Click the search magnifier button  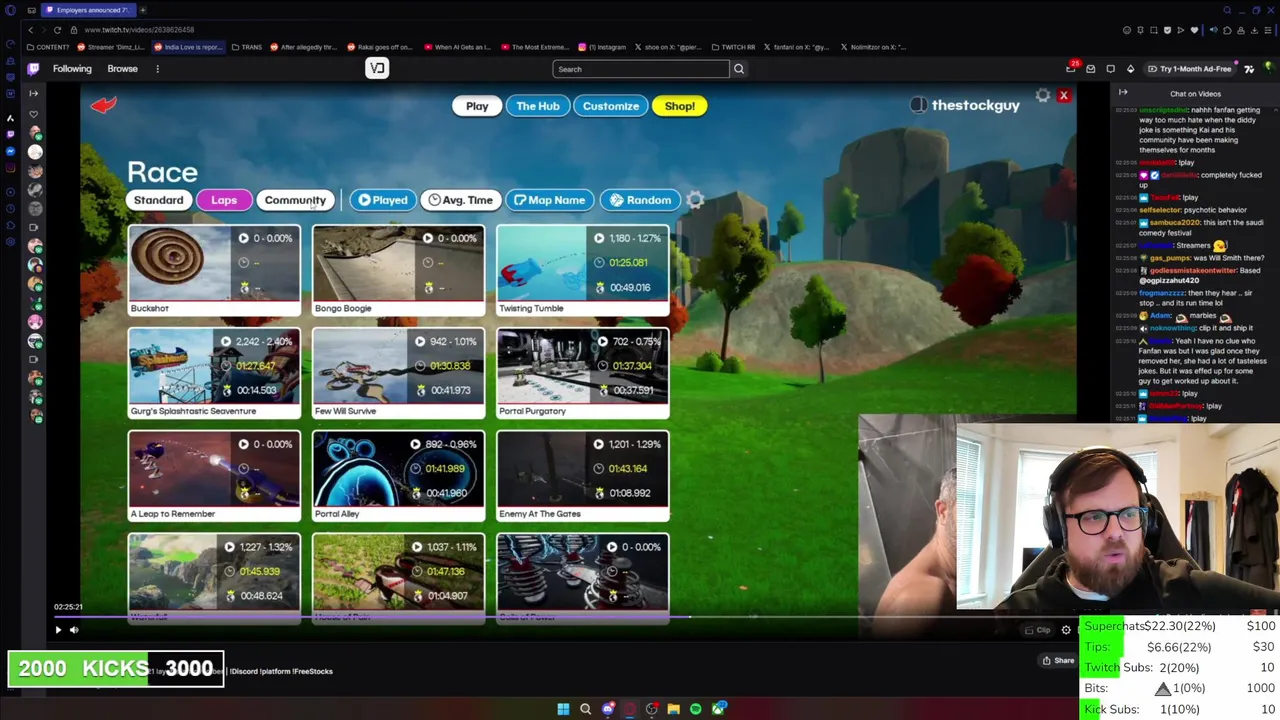pyautogui.click(x=739, y=69)
